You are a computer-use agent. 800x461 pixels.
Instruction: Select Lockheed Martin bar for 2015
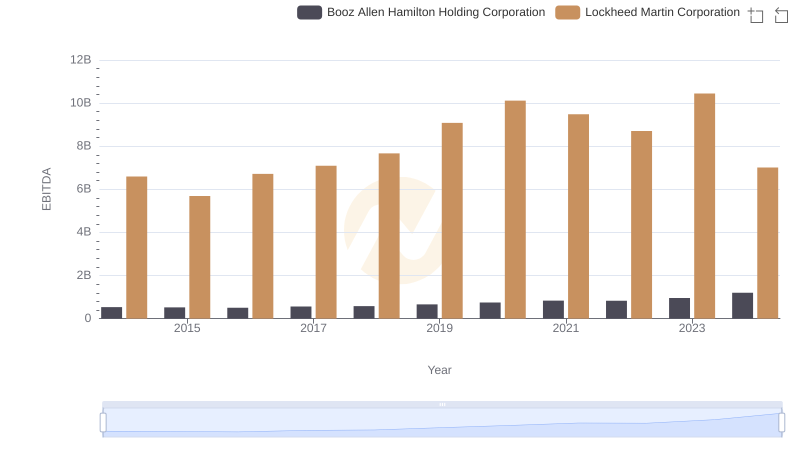coord(199,257)
